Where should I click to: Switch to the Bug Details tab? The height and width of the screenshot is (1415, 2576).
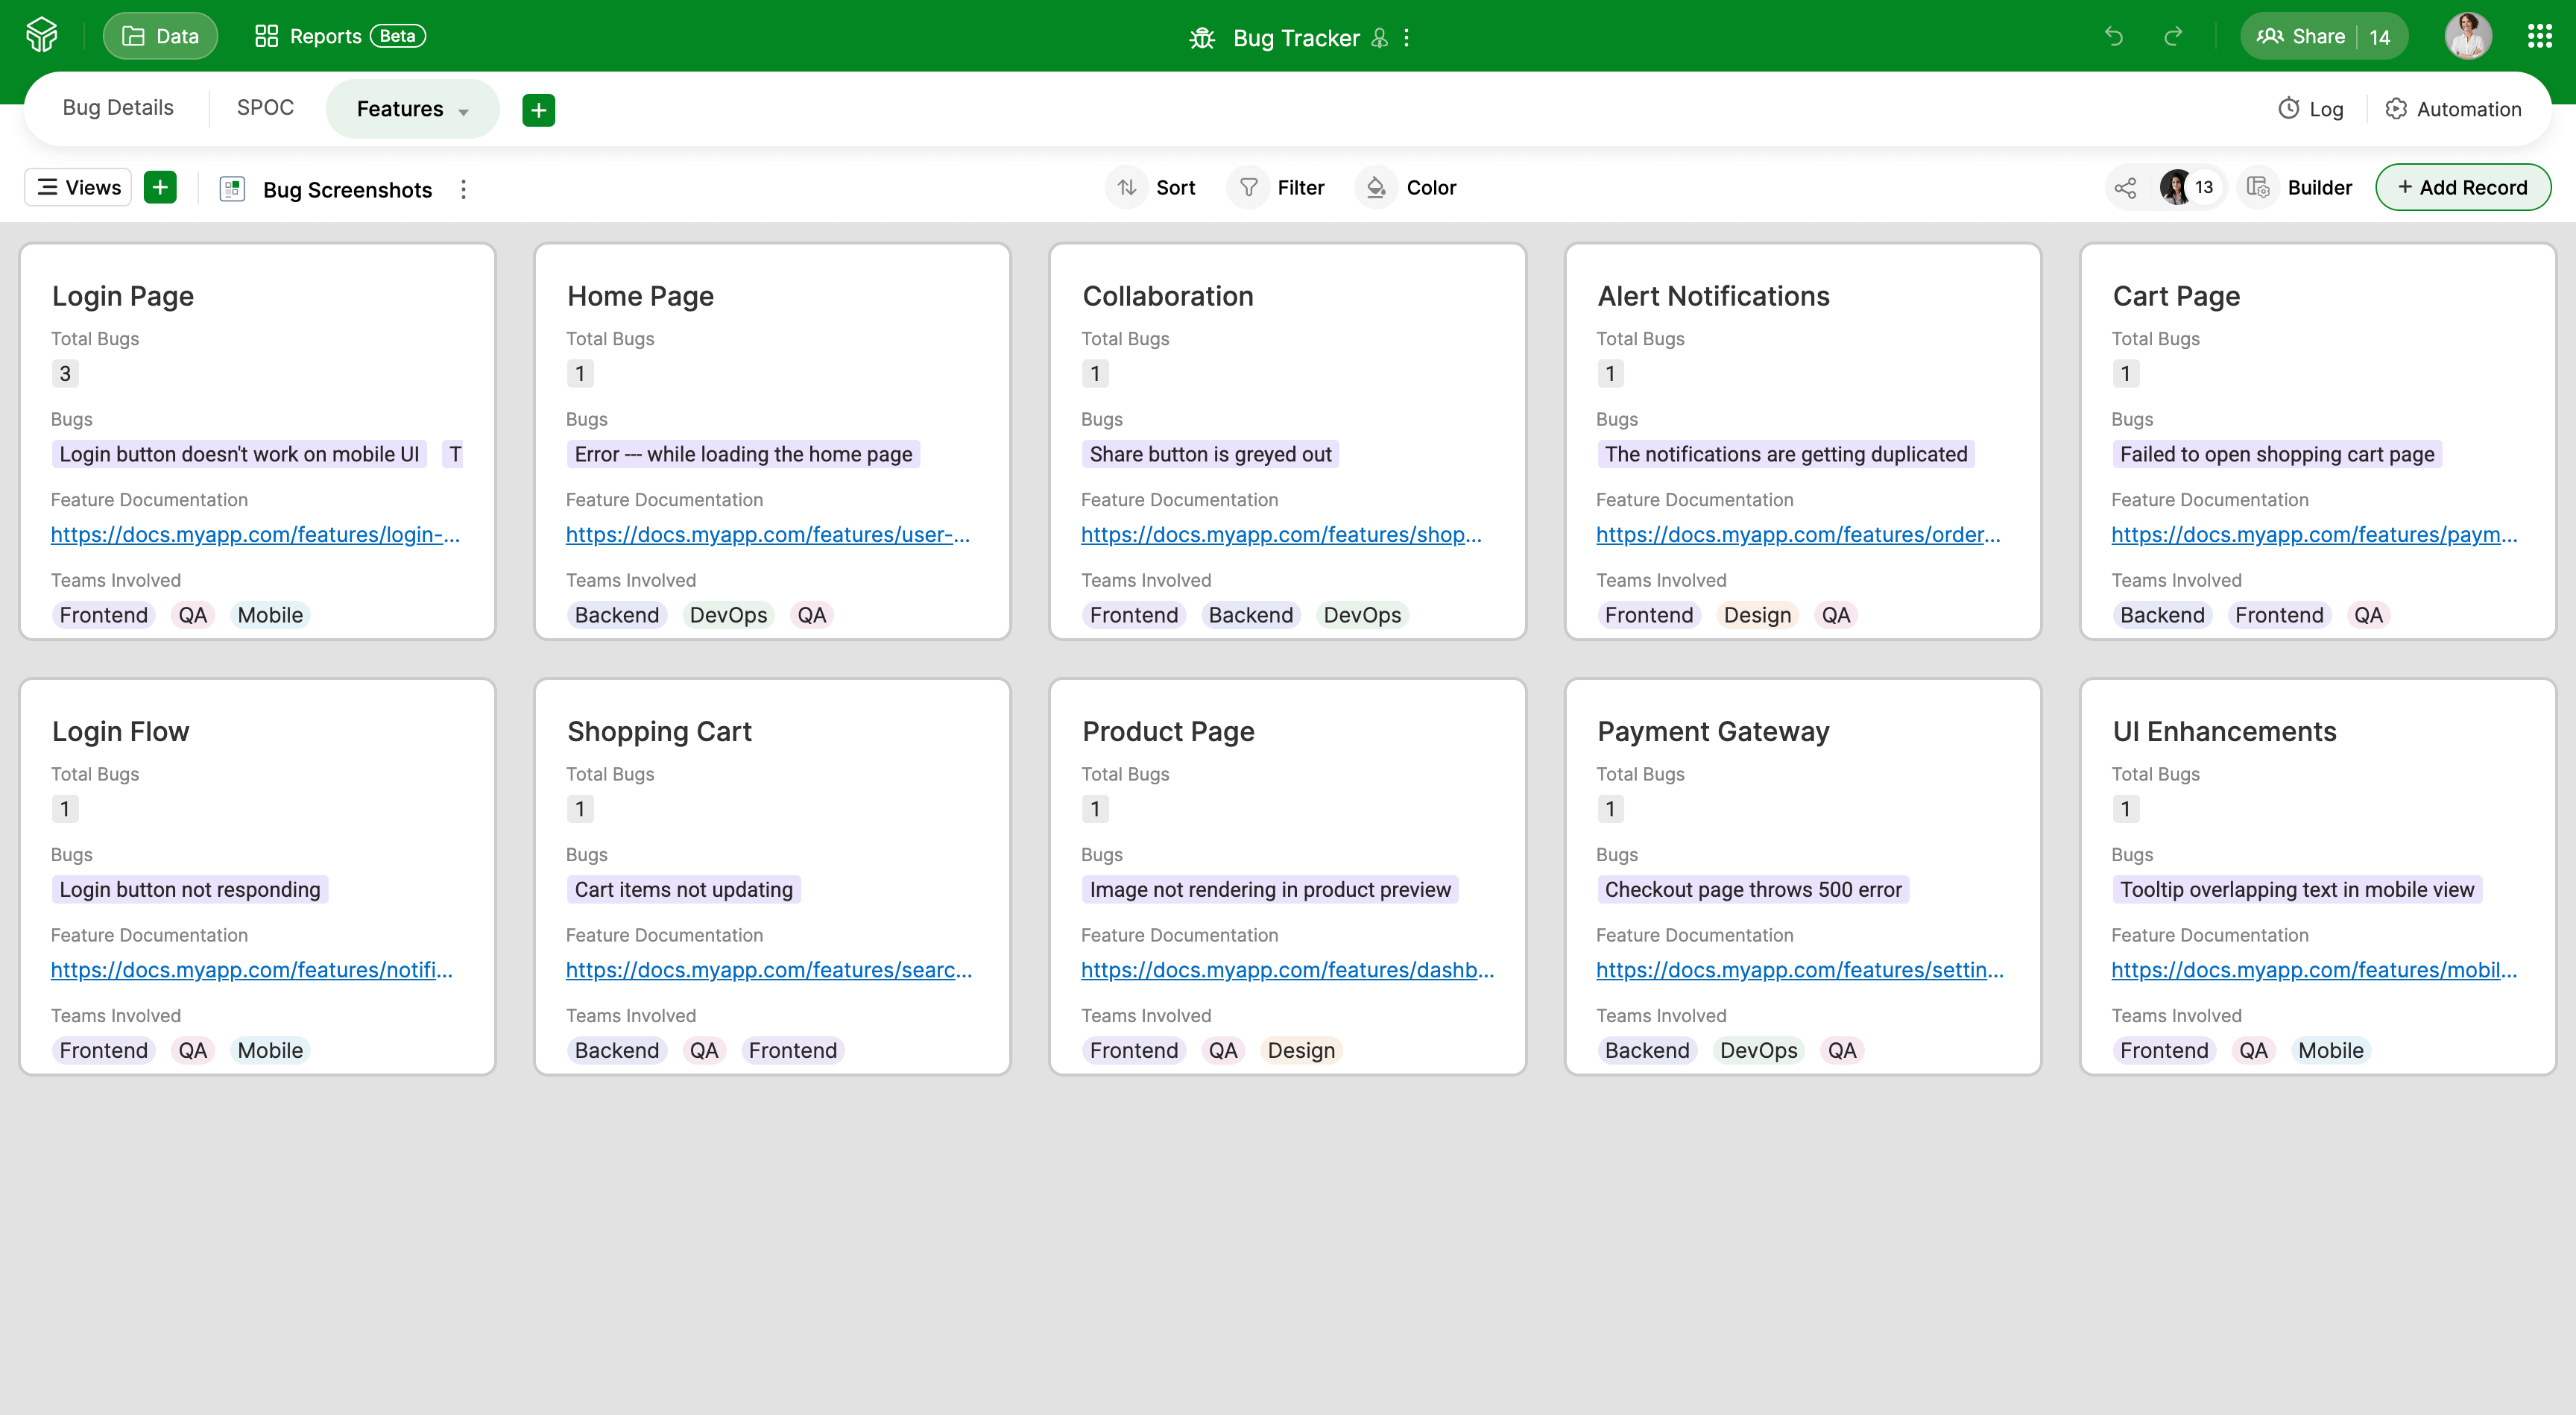point(118,108)
